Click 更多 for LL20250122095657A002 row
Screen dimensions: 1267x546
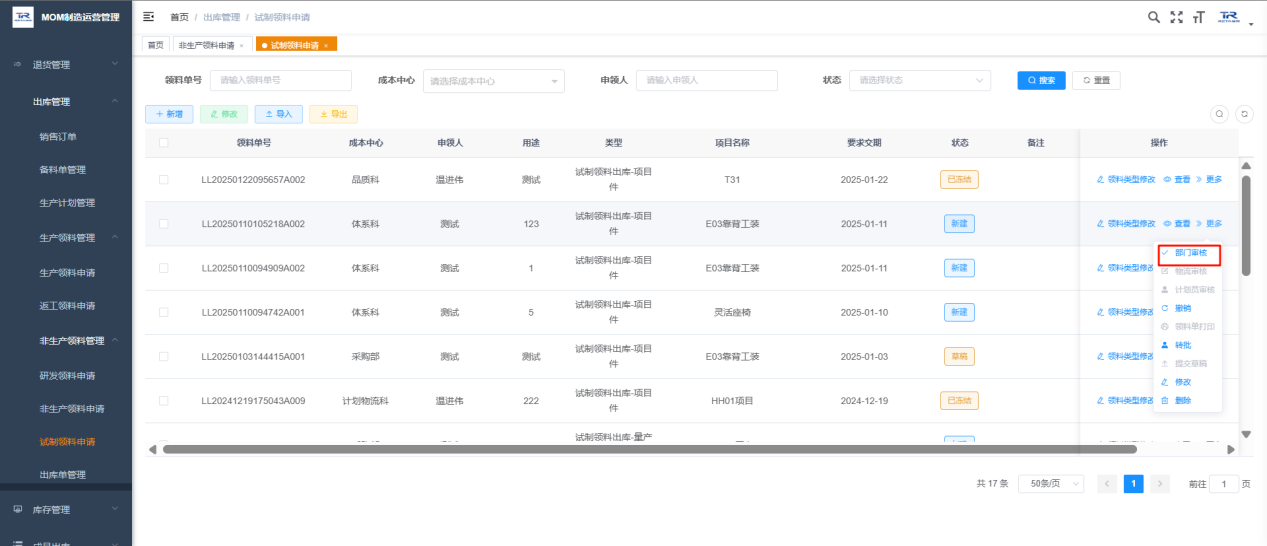tap(1209, 180)
